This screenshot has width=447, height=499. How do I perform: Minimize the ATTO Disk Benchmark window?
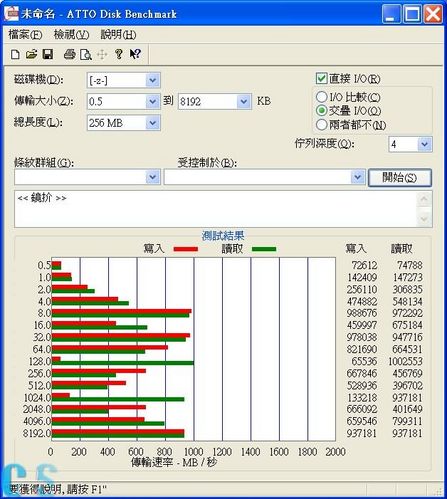tap(391, 14)
